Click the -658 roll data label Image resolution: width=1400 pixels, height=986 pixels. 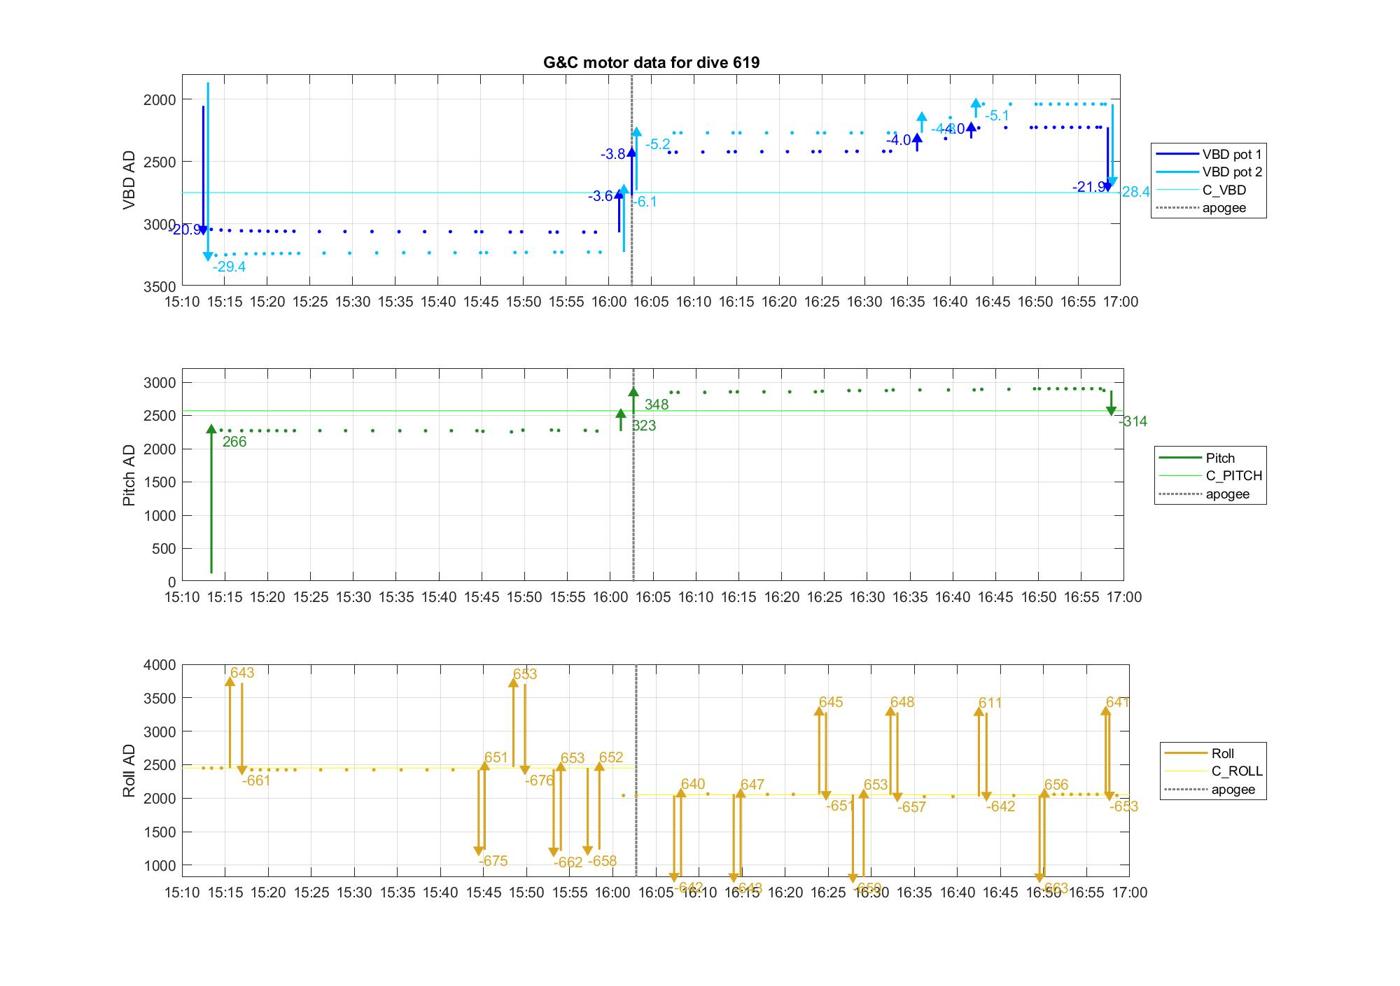(x=602, y=861)
